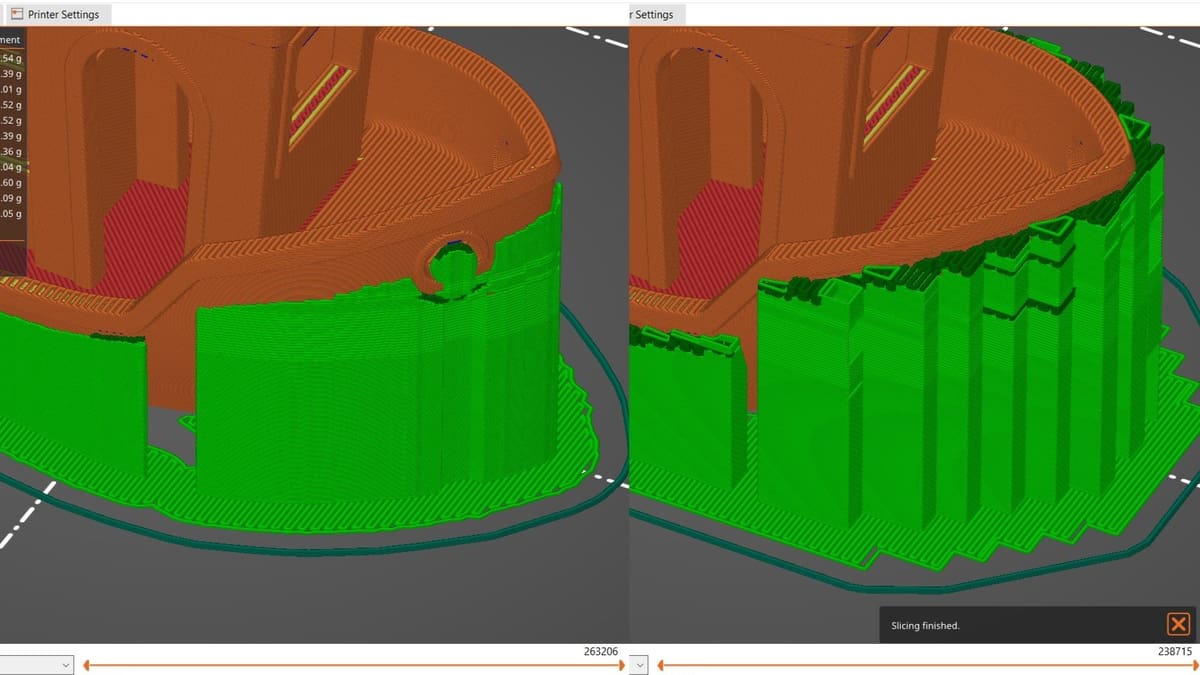Click the legend filament column header

(10, 40)
